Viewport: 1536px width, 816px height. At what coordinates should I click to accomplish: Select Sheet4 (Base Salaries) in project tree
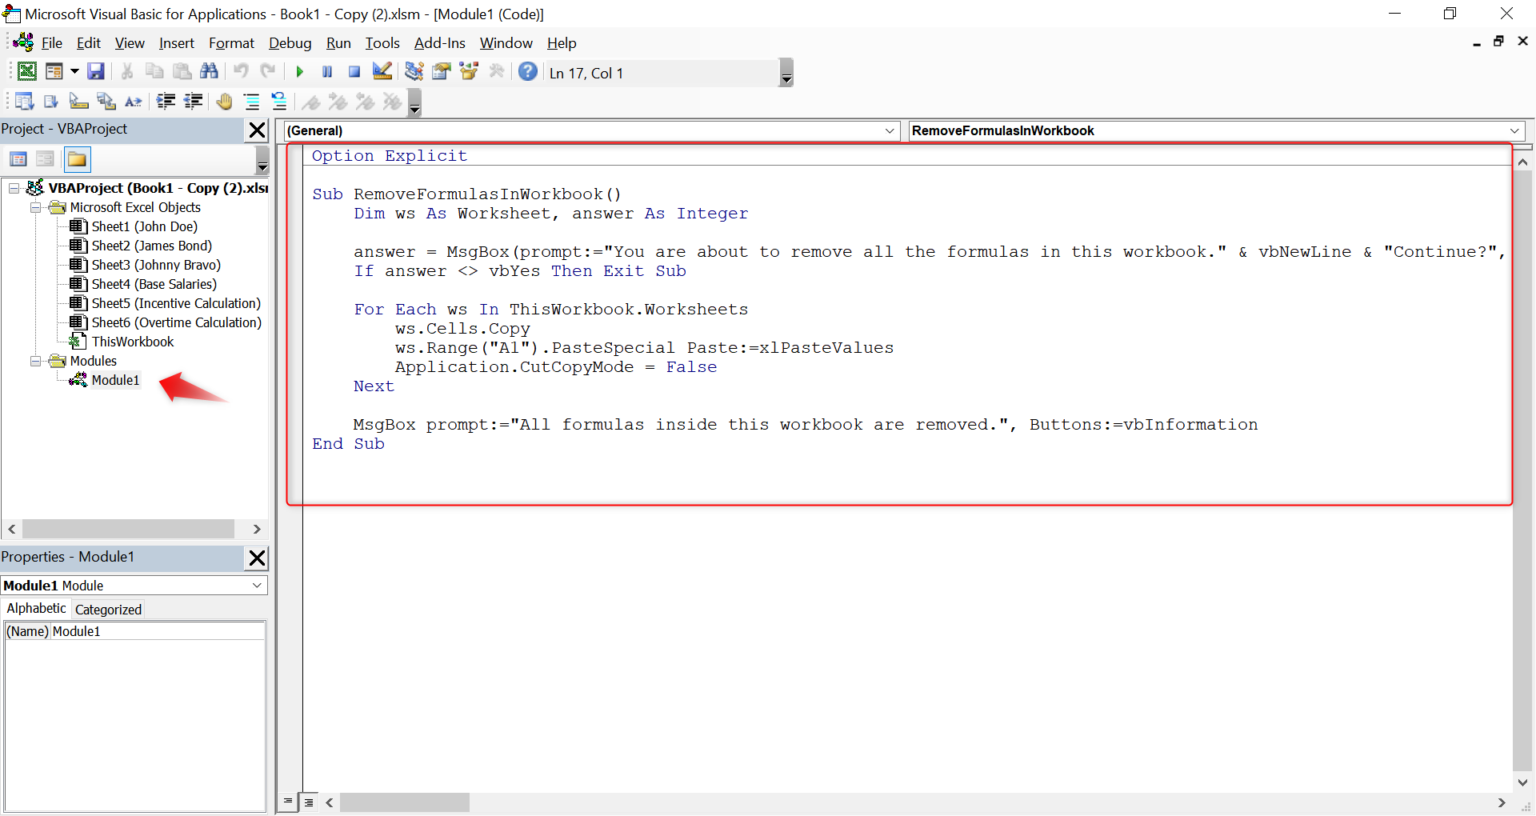point(154,284)
